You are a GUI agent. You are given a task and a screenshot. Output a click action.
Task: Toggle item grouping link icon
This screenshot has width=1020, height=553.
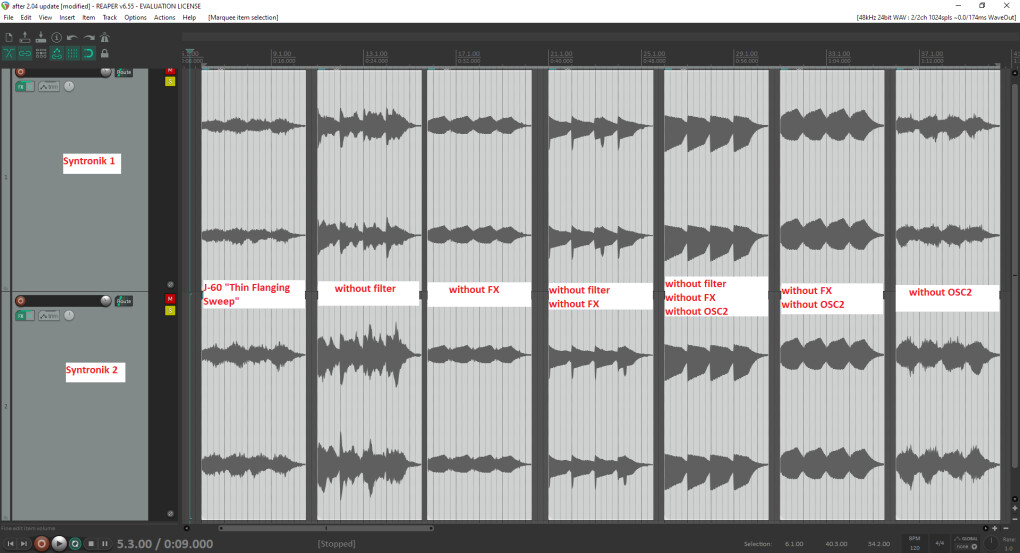25,53
